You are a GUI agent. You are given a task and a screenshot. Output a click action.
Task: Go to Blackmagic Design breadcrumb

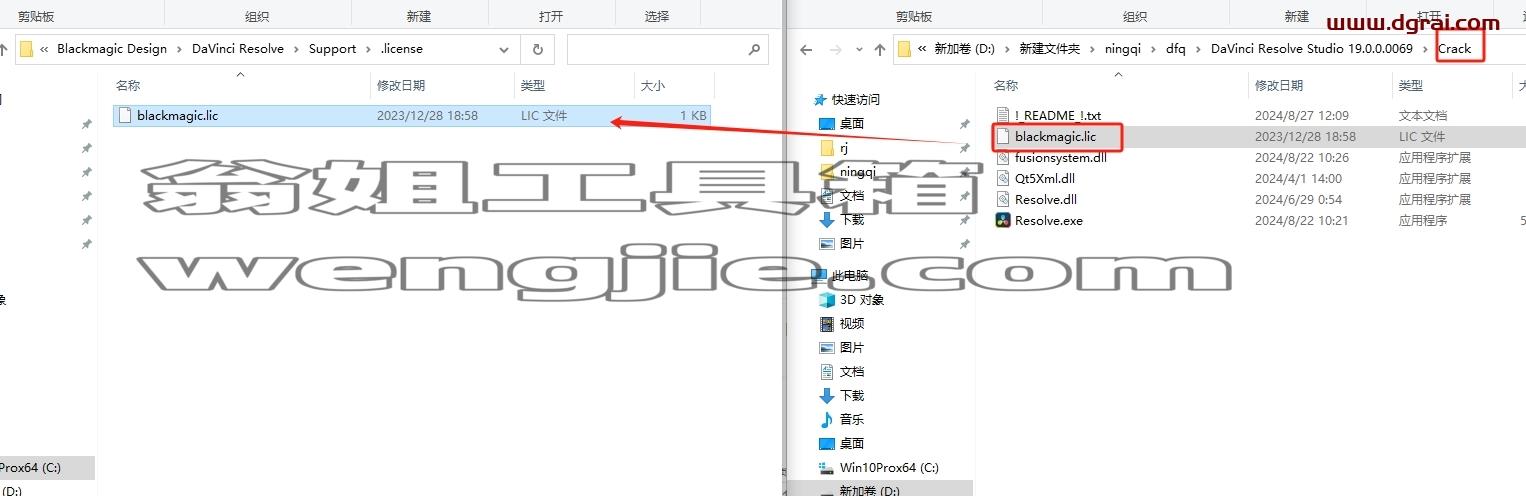tap(112, 49)
